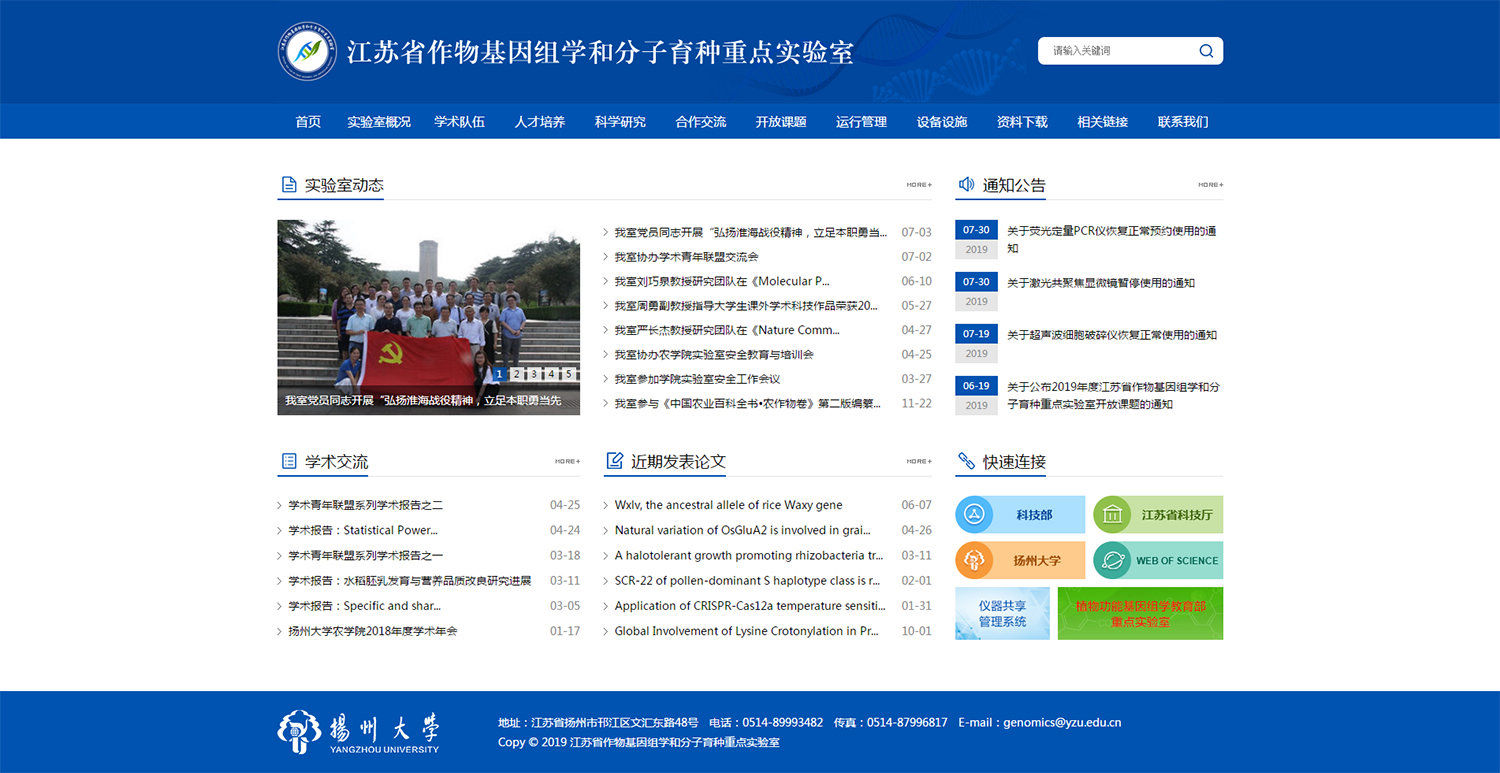
Task: Click the 扬州大学 orange icon
Action: coord(974,560)
